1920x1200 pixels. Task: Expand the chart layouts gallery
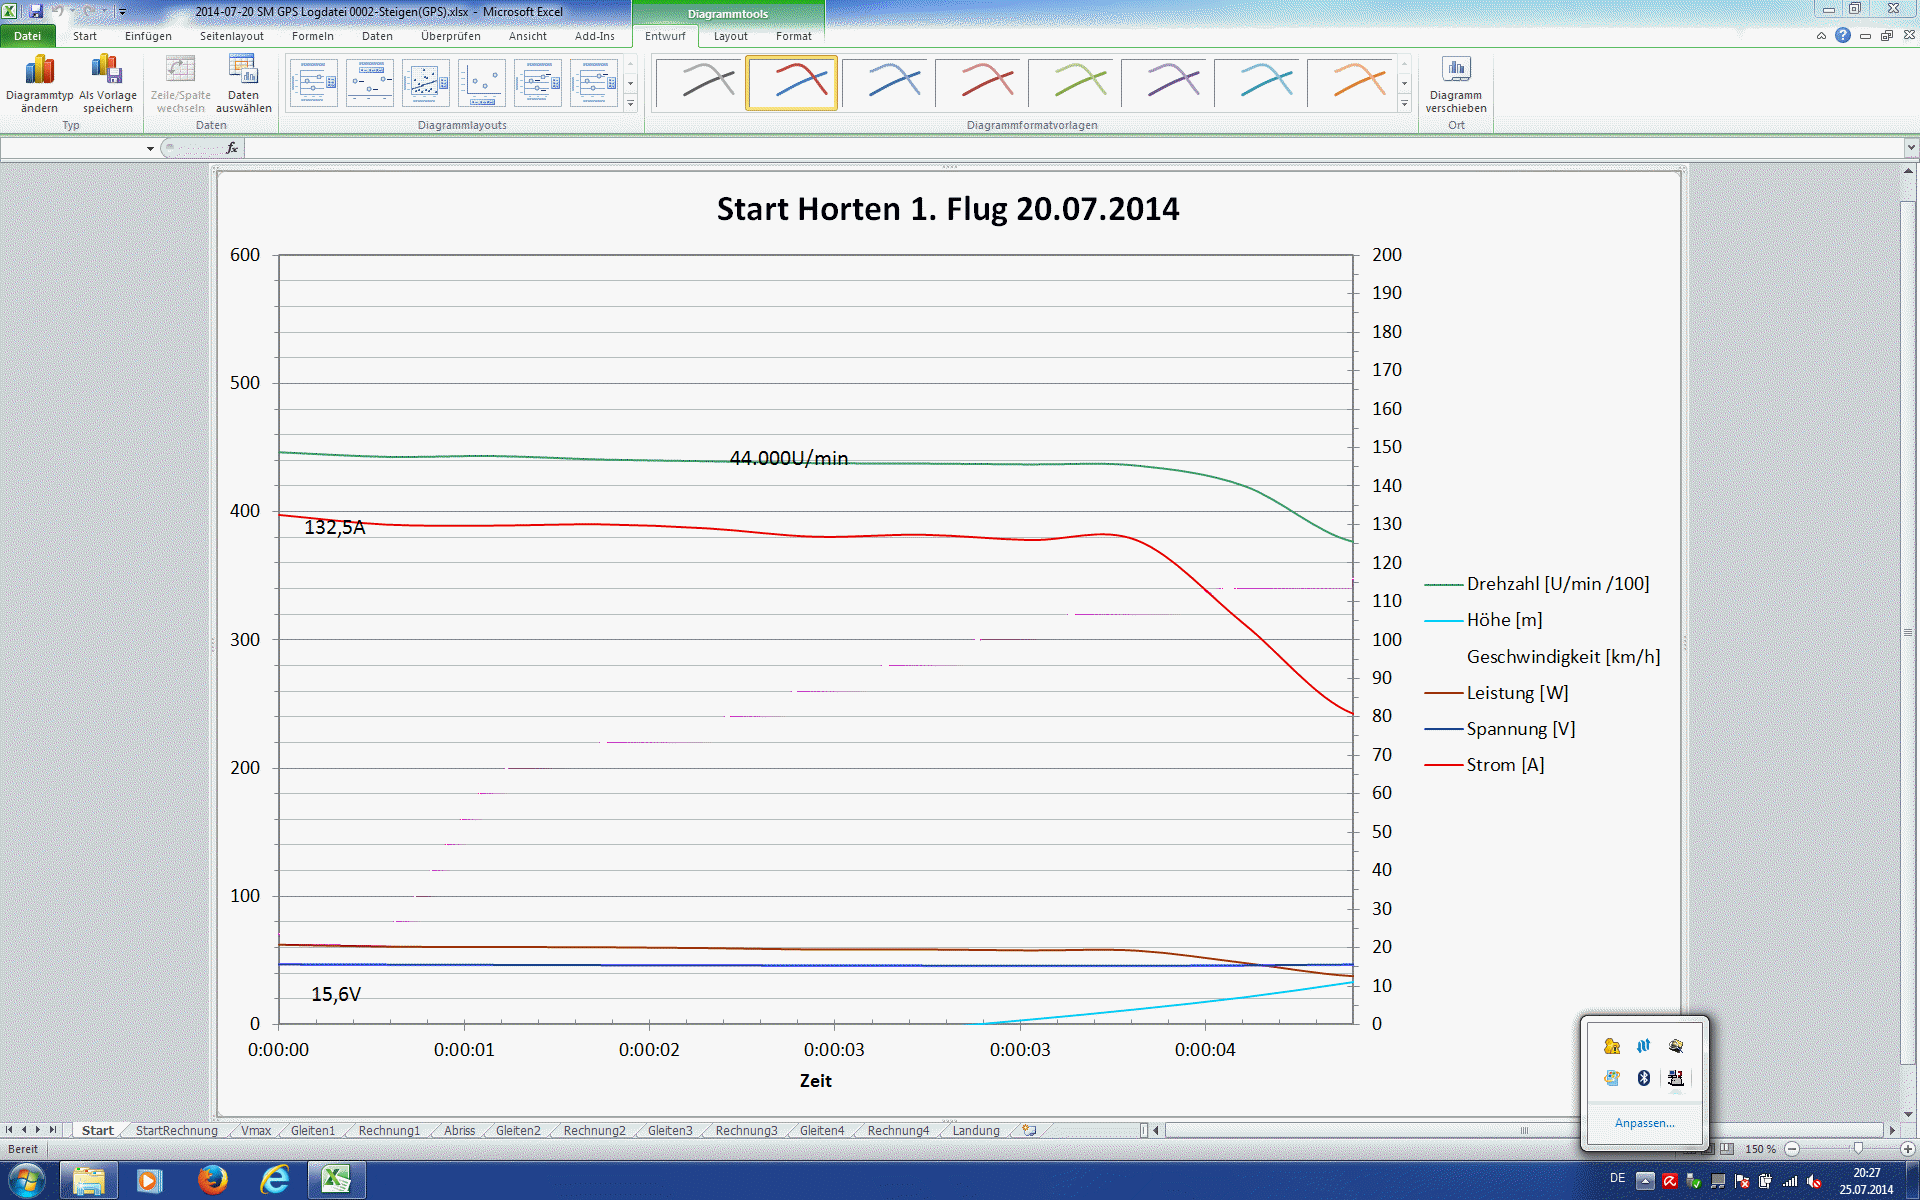tap(631, 104)
